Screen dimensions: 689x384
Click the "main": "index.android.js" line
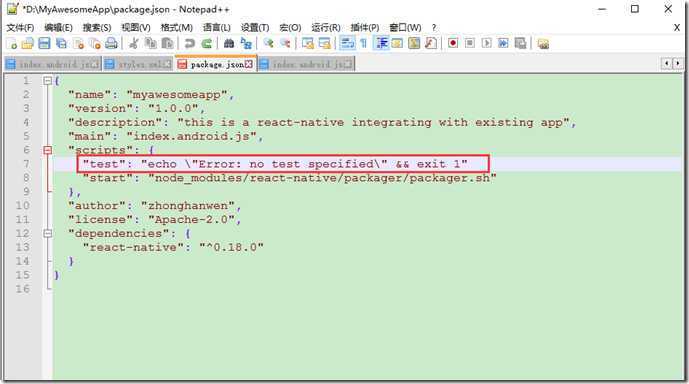click(166, 136)
